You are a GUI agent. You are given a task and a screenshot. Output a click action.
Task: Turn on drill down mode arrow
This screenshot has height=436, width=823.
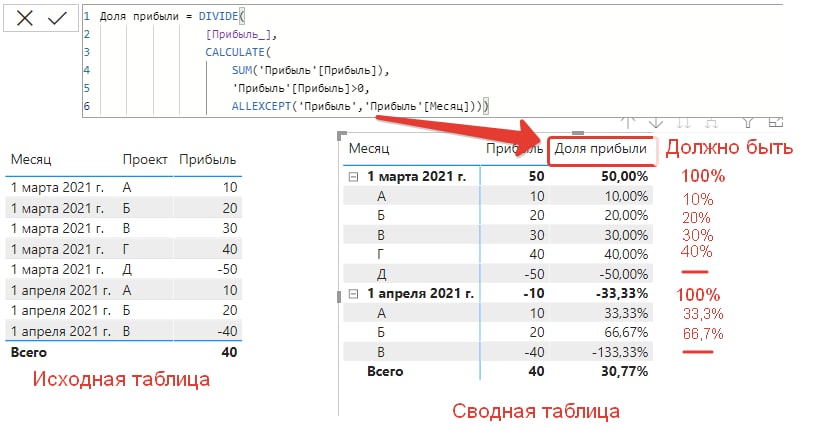(656, 122)
